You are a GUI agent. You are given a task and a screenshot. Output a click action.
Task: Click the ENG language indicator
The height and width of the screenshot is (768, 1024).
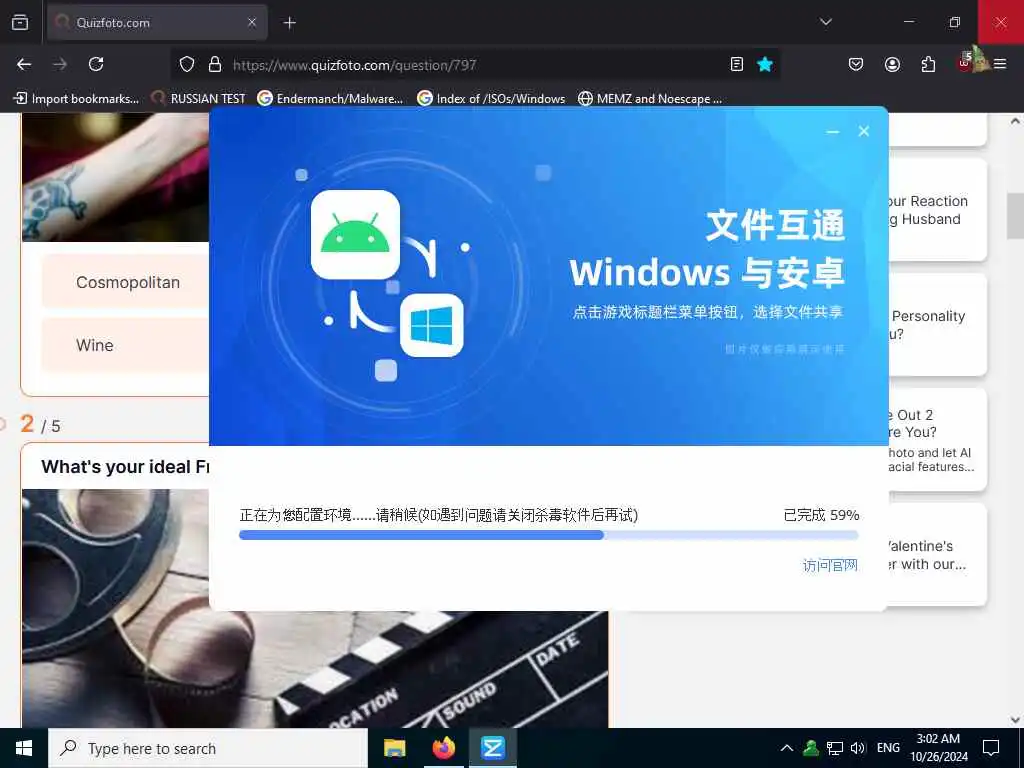click(x=888, y=748)
